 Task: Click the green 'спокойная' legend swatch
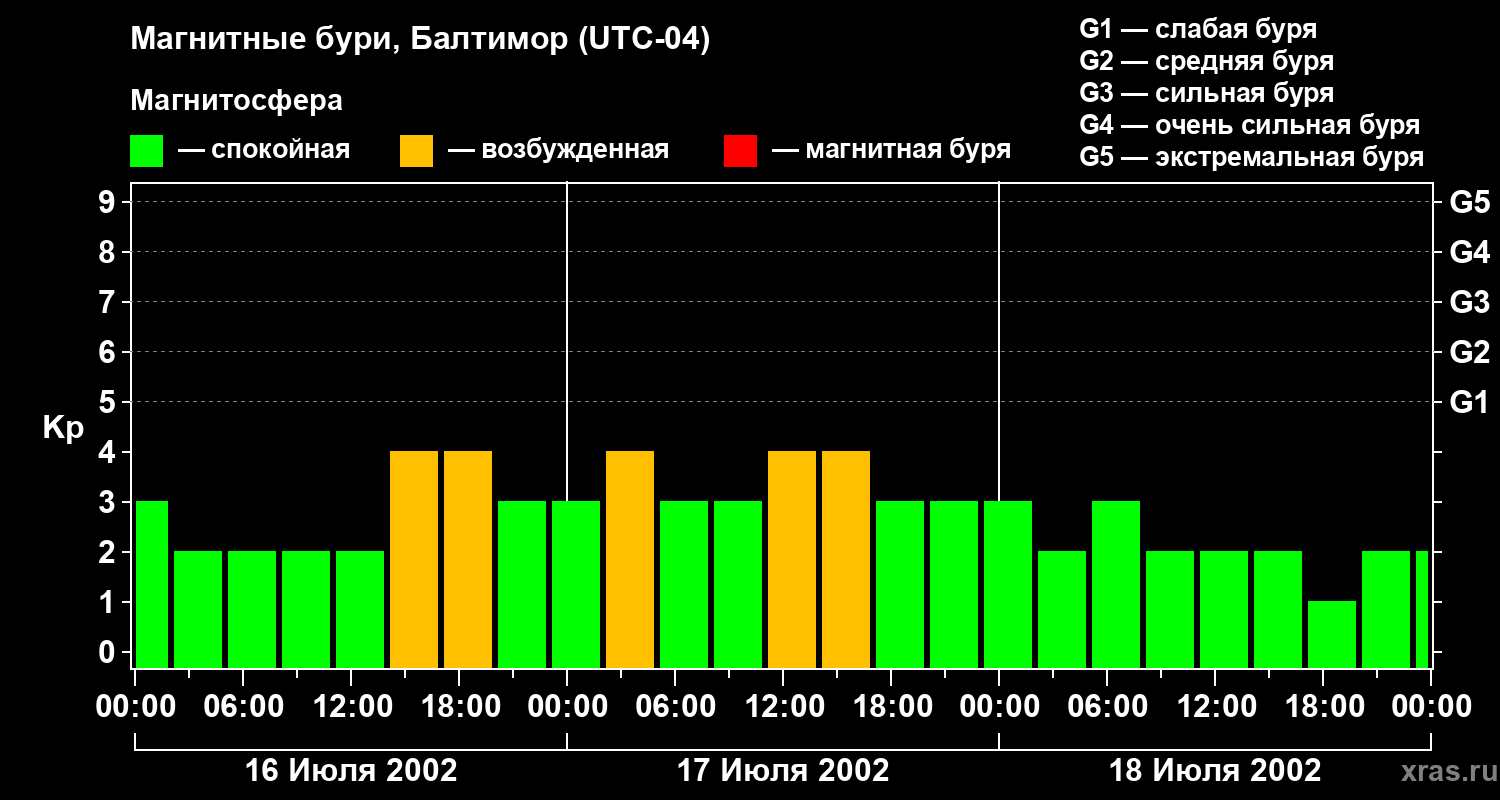[146, 151]
